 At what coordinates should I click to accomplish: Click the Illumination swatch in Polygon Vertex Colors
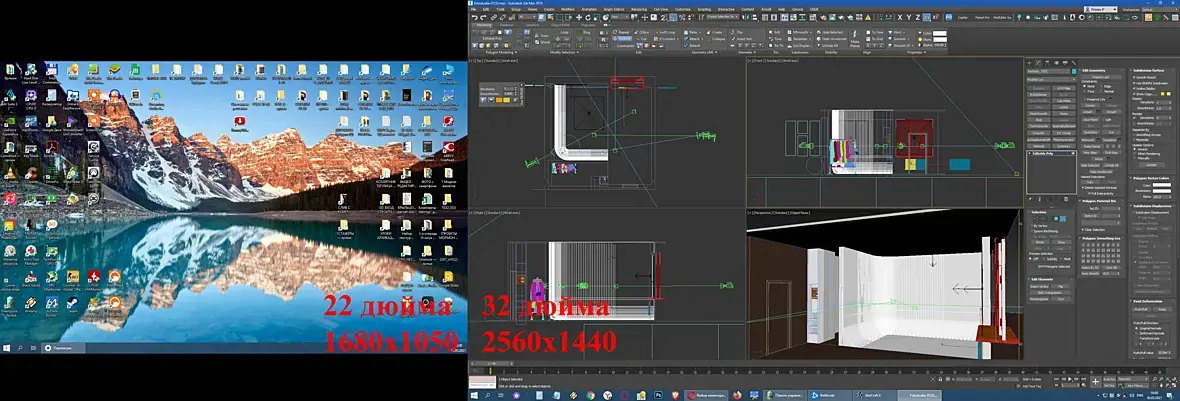coord(1161,191)
